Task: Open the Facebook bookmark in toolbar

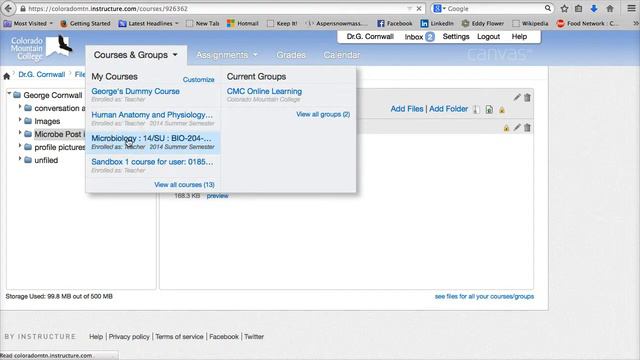Action: (x=395, y=23)
